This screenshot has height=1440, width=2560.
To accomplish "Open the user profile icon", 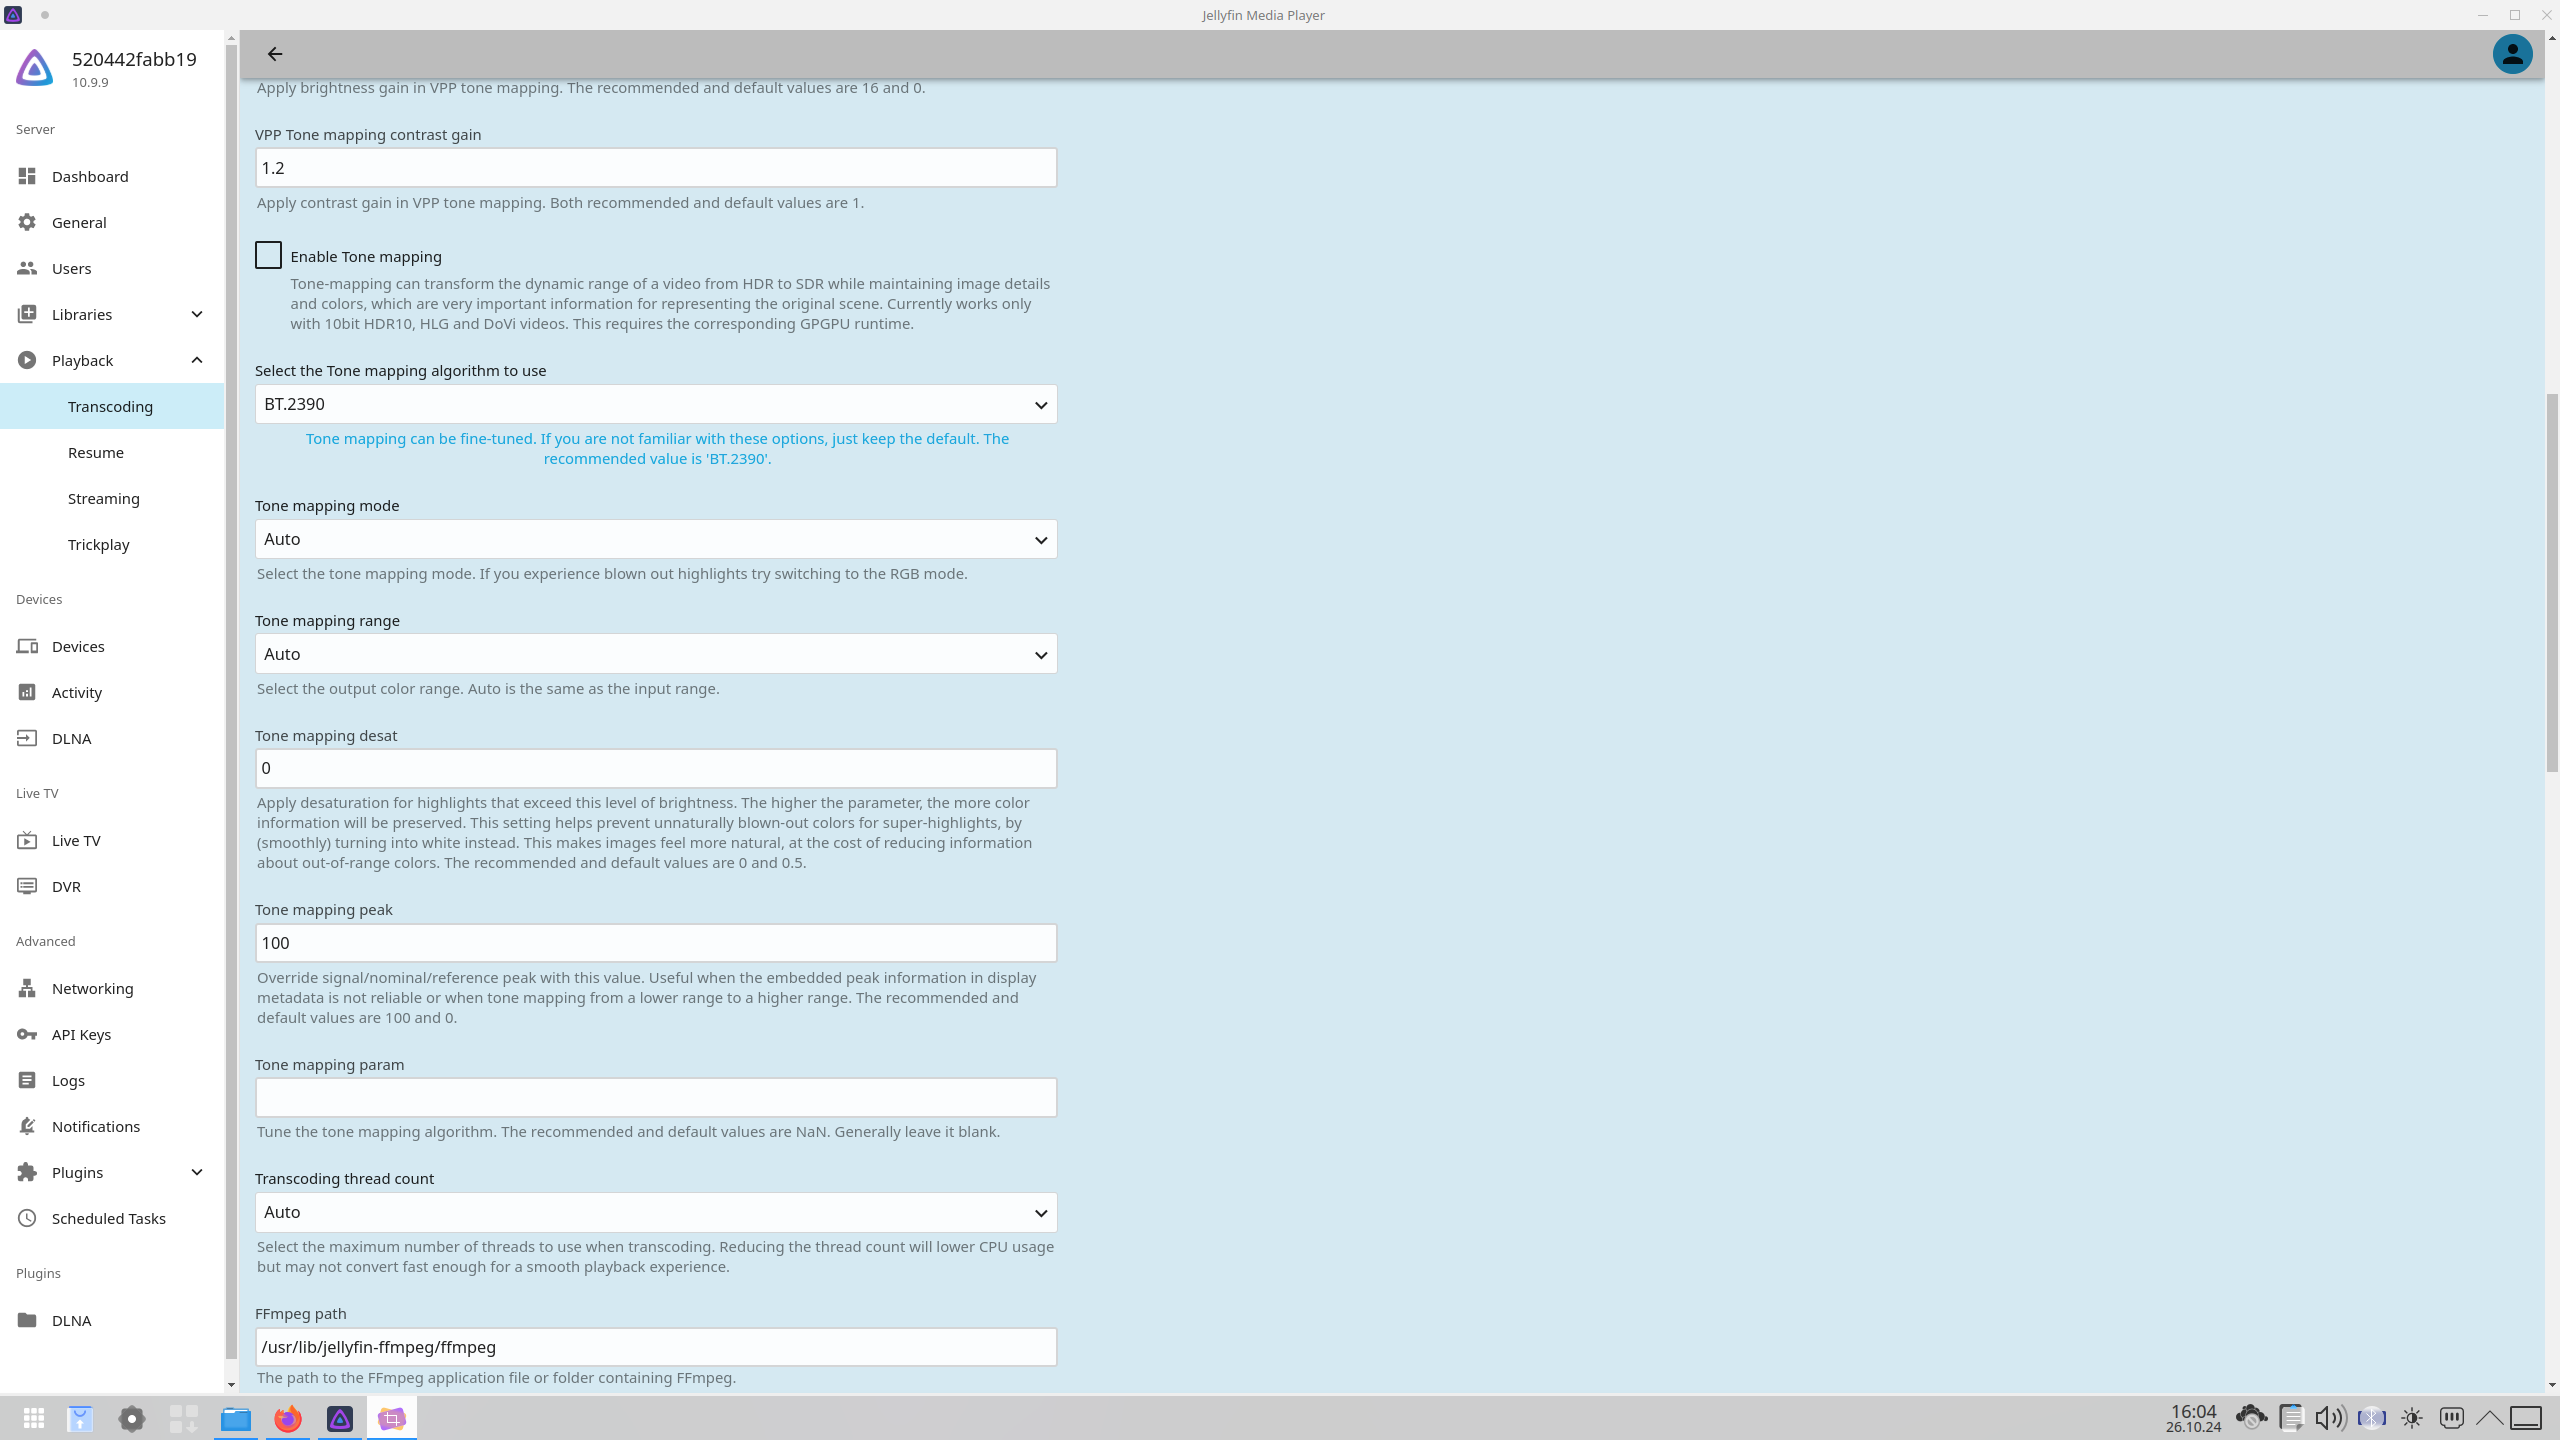I will coord(2511,54).
